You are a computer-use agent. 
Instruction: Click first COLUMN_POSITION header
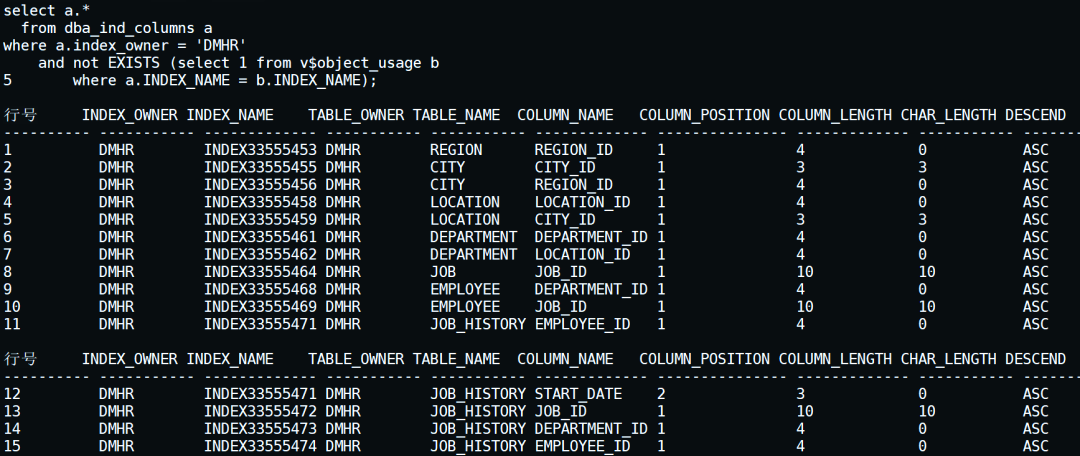pos(705,115)
